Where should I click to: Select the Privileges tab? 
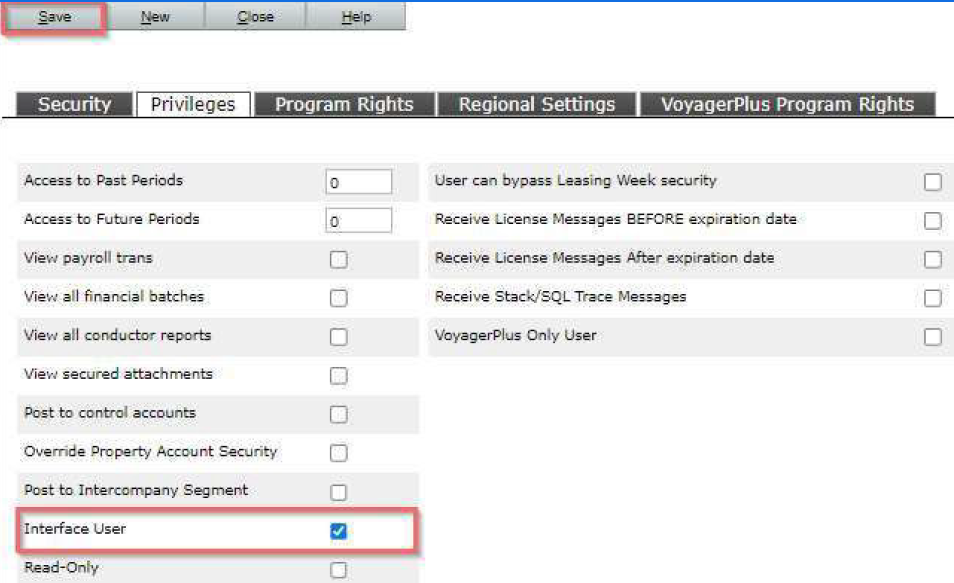coord(193,104)
